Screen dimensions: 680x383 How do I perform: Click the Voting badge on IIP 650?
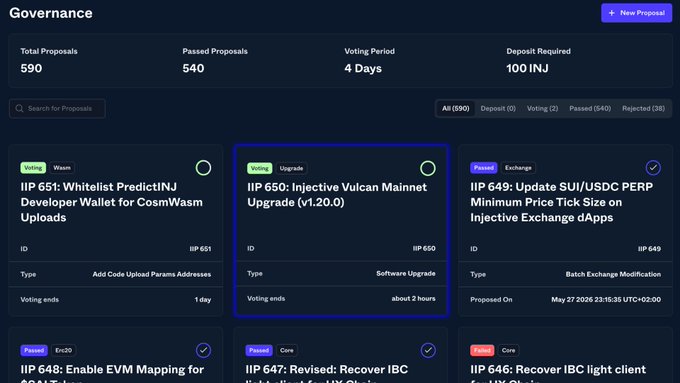coord(260,168)
